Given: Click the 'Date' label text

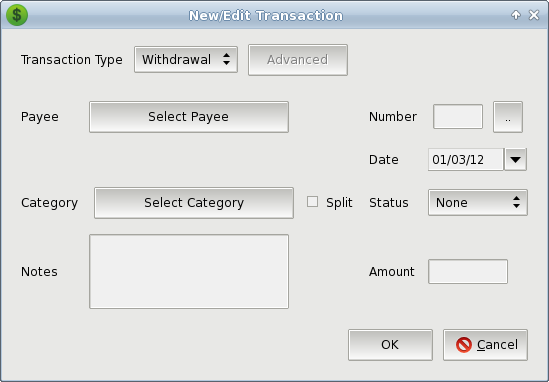Looking at the screenshot, I should [x=384, y=160].
